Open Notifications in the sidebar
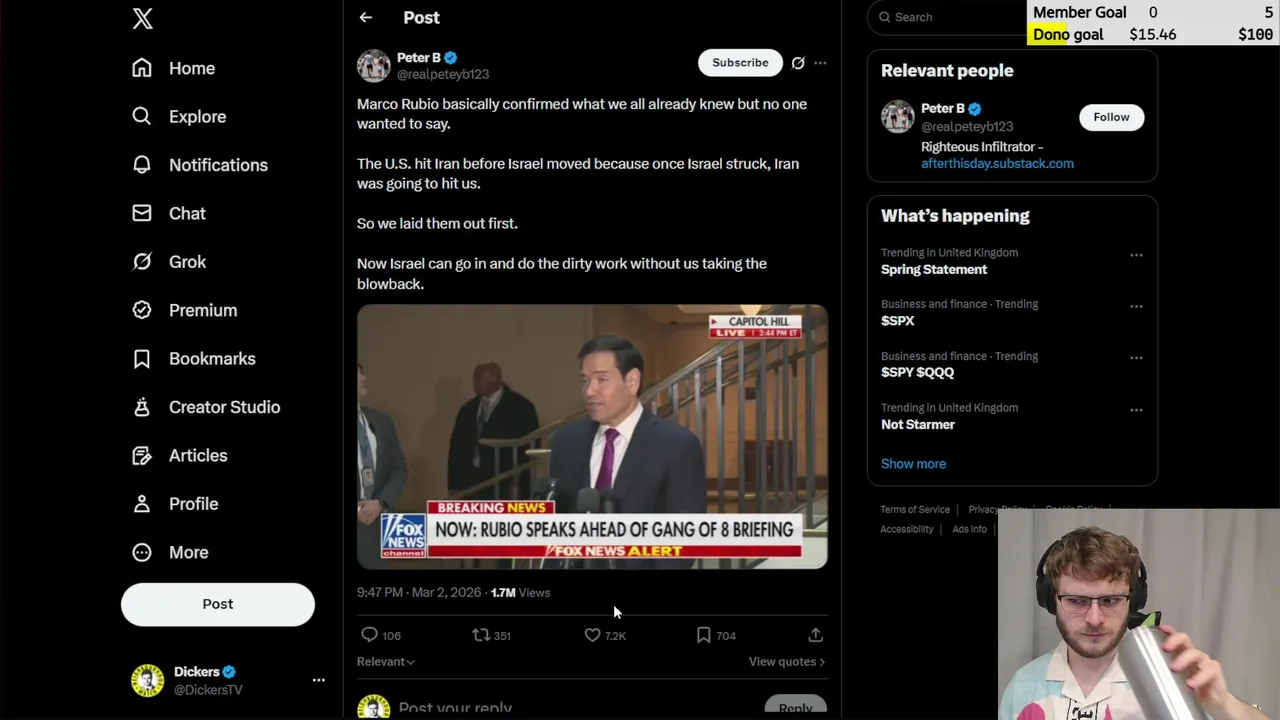Image resolution: width=1280 pixels, height=720 pixels. (217, 165)
